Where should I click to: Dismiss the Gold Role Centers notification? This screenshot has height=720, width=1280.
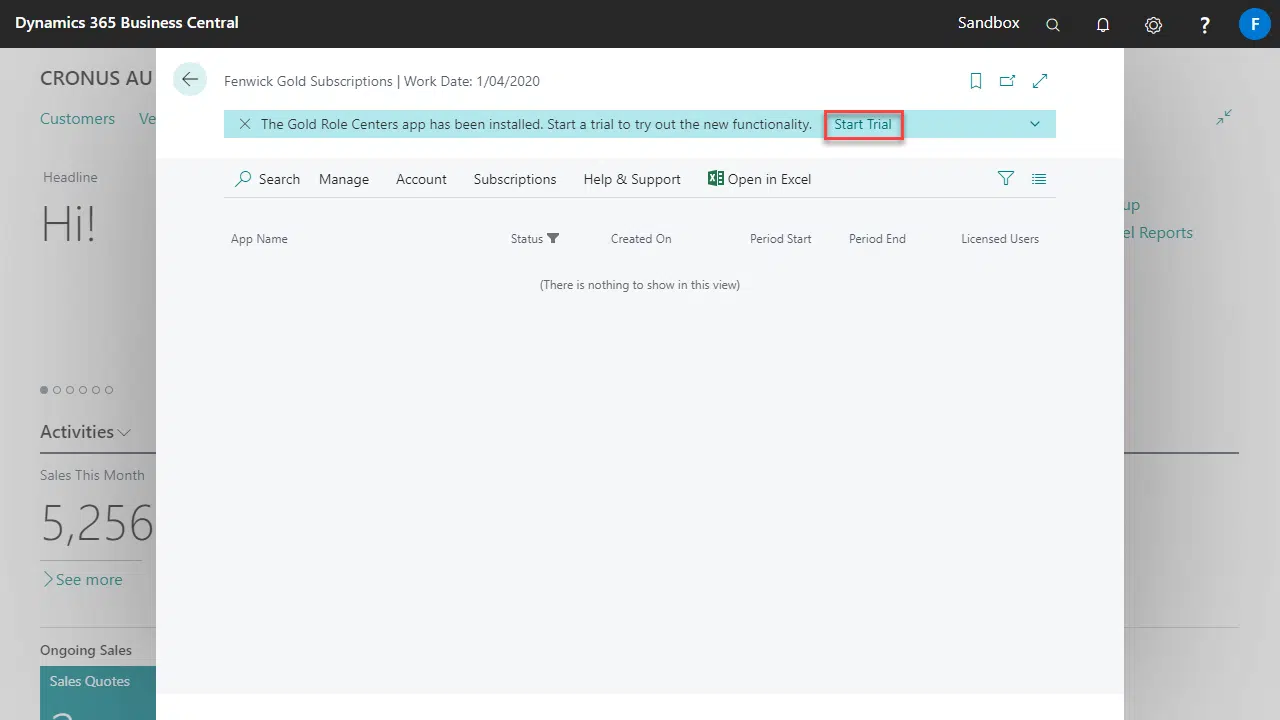(x=245, y=124)
